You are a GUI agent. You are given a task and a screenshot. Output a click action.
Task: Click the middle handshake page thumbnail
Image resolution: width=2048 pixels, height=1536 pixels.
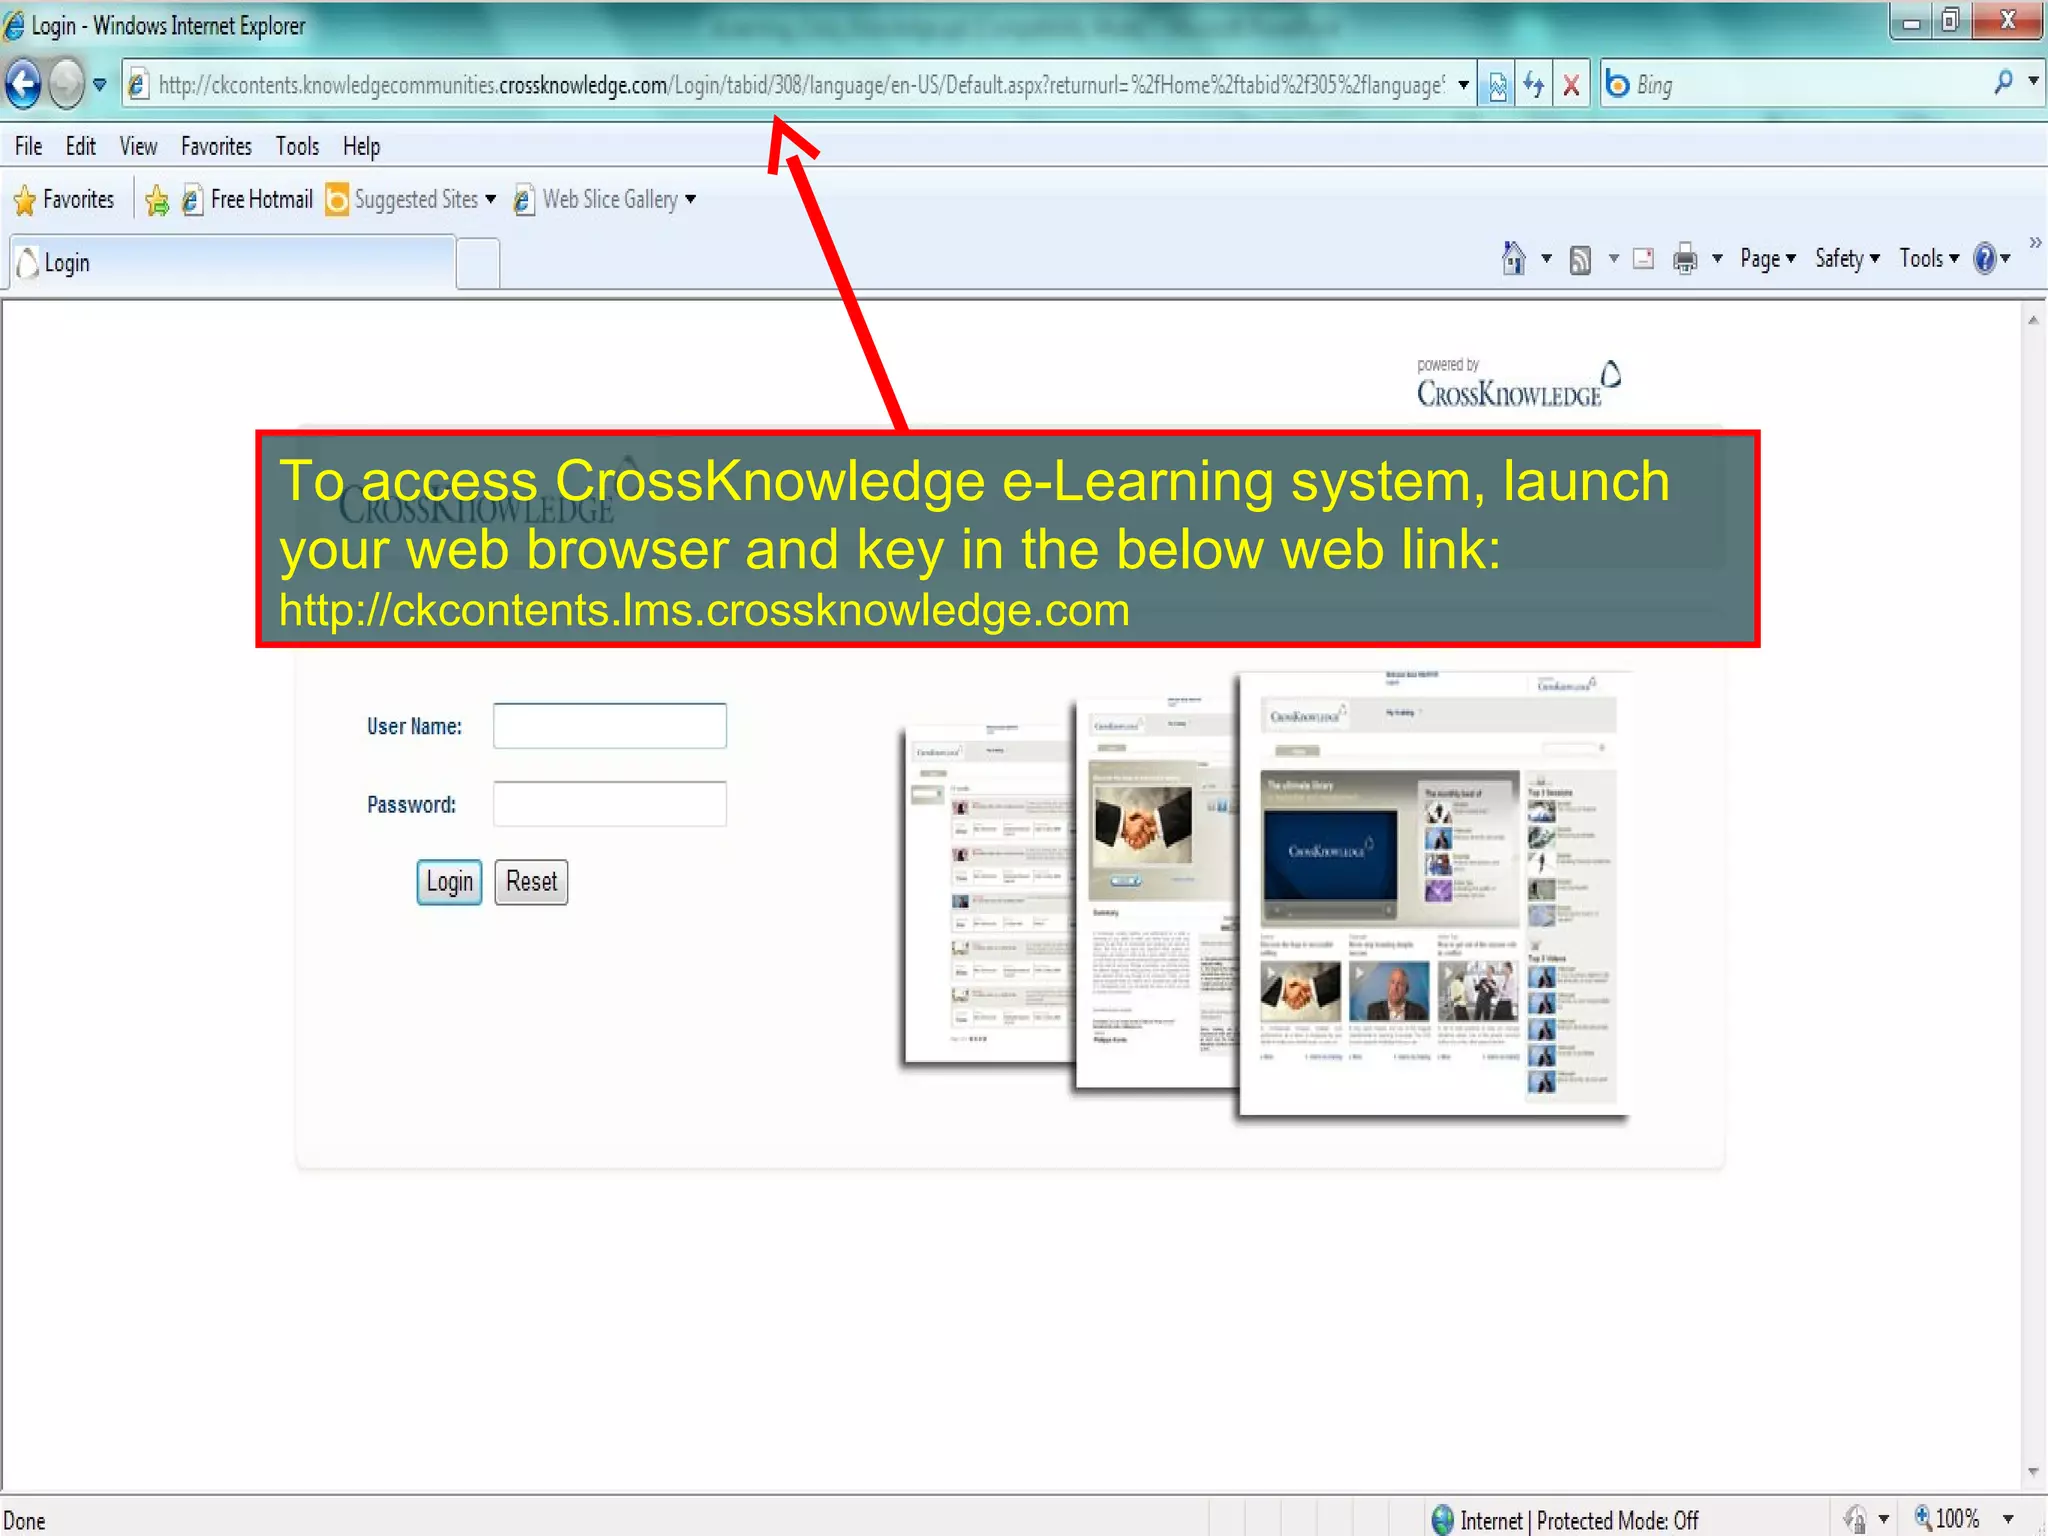tap(1156, 895)
